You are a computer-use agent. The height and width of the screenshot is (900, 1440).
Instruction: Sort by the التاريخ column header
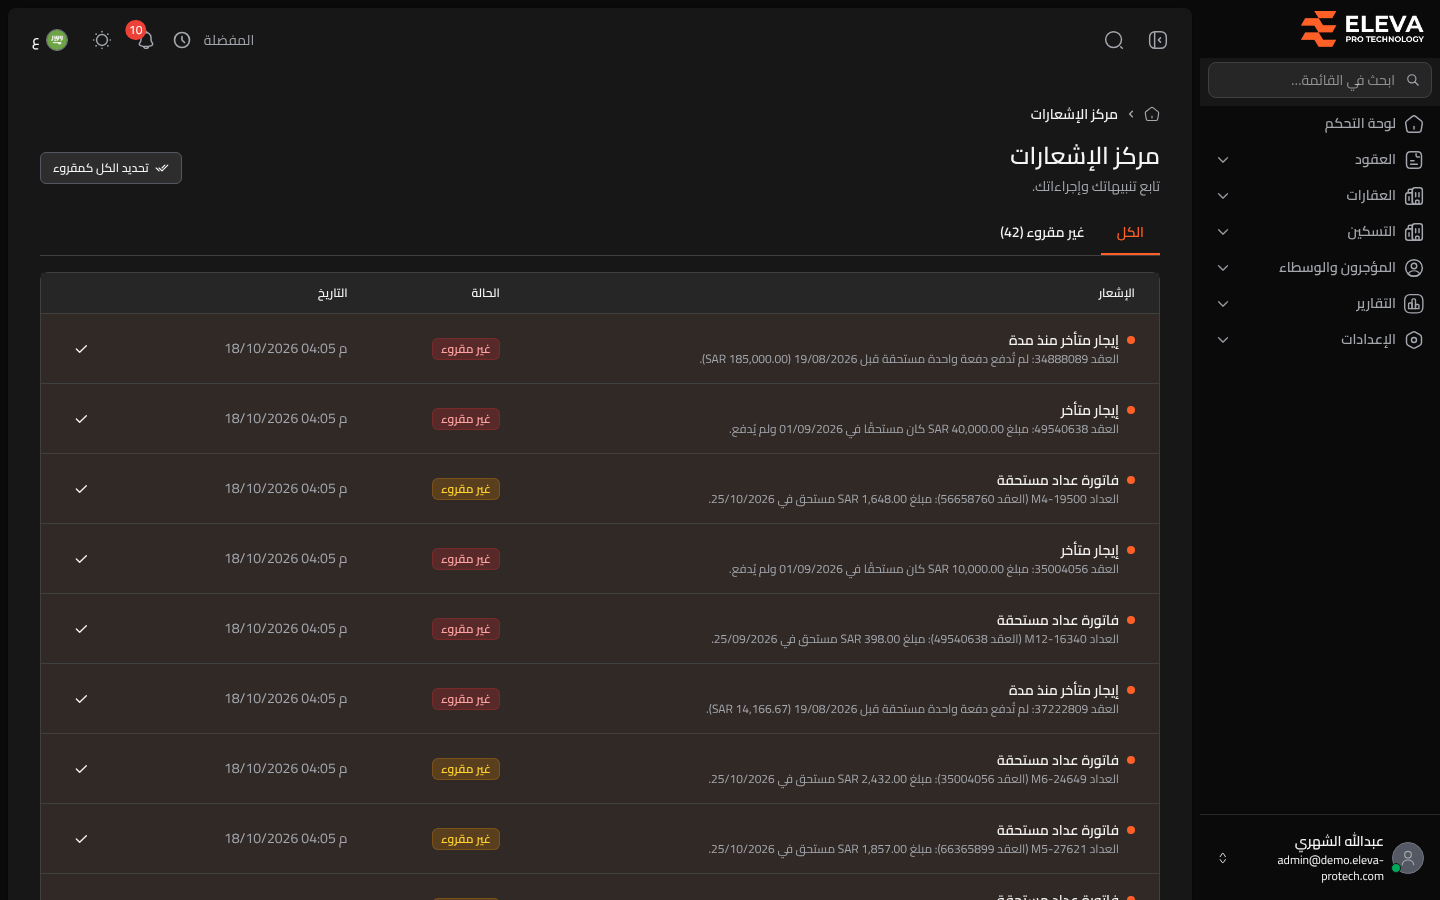(x=332, y=293)
